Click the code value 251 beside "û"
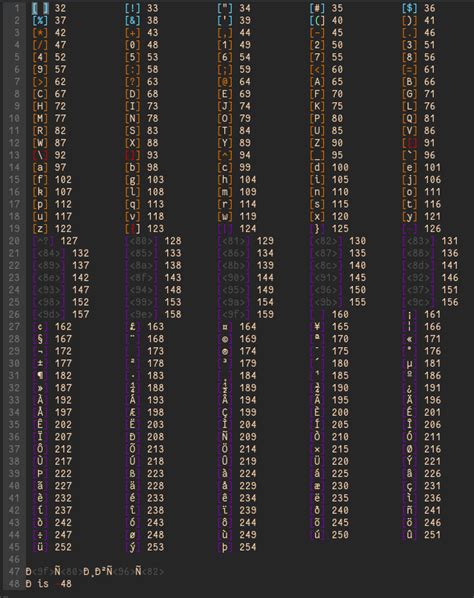474x598 pixels. click(x=432, y=535)
